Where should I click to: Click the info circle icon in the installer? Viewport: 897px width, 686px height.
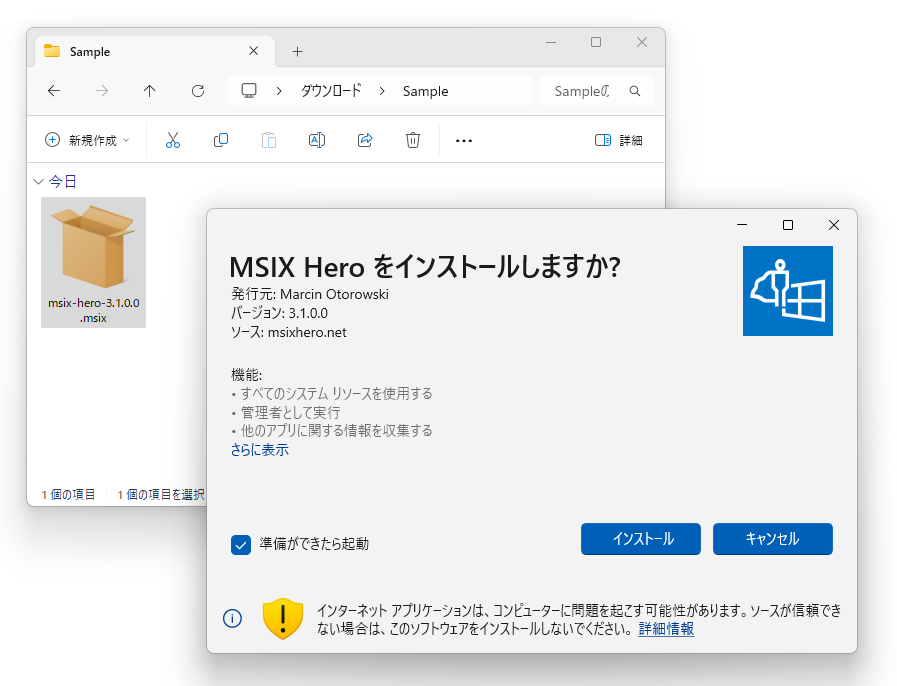point(233,618)
